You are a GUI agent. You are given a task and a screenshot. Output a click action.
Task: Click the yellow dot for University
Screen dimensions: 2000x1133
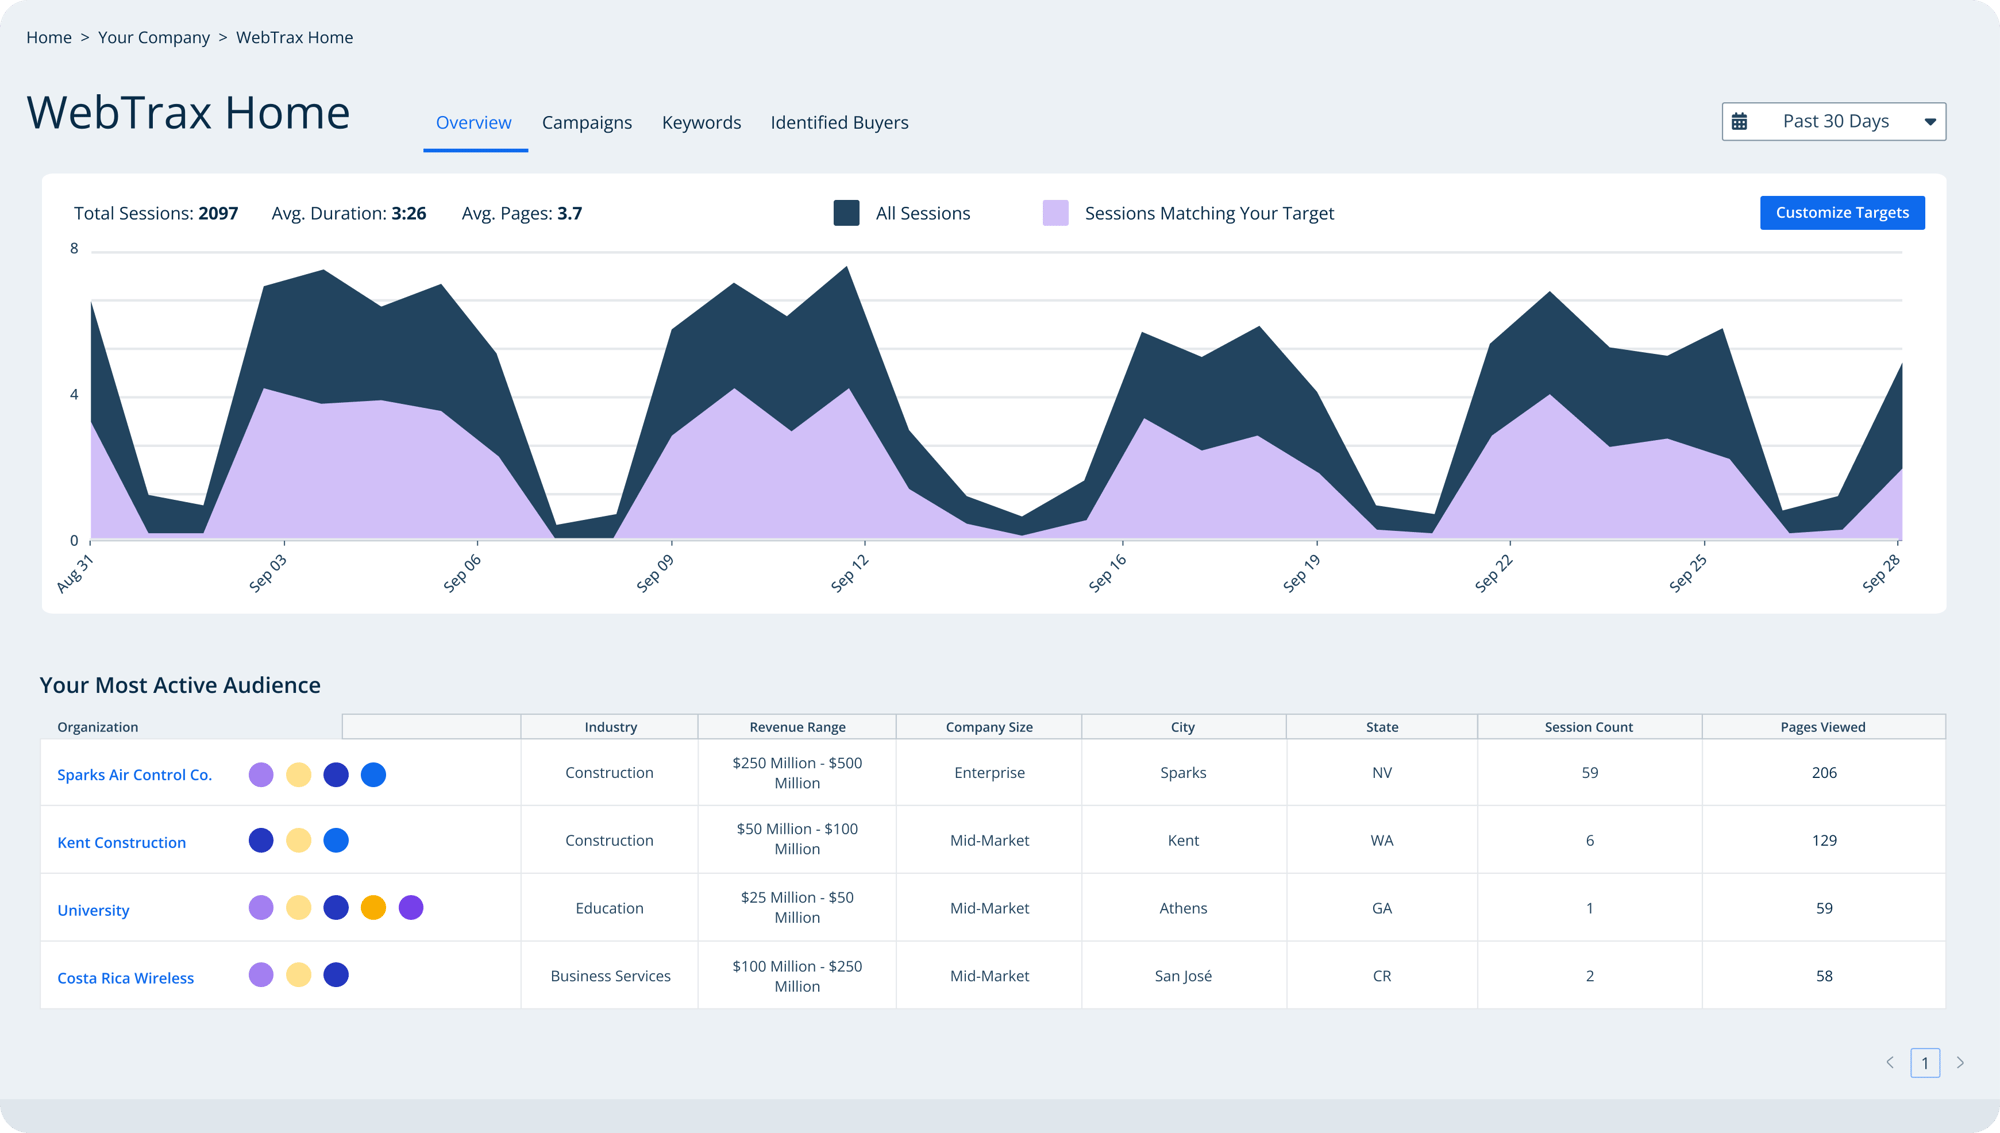298,907
